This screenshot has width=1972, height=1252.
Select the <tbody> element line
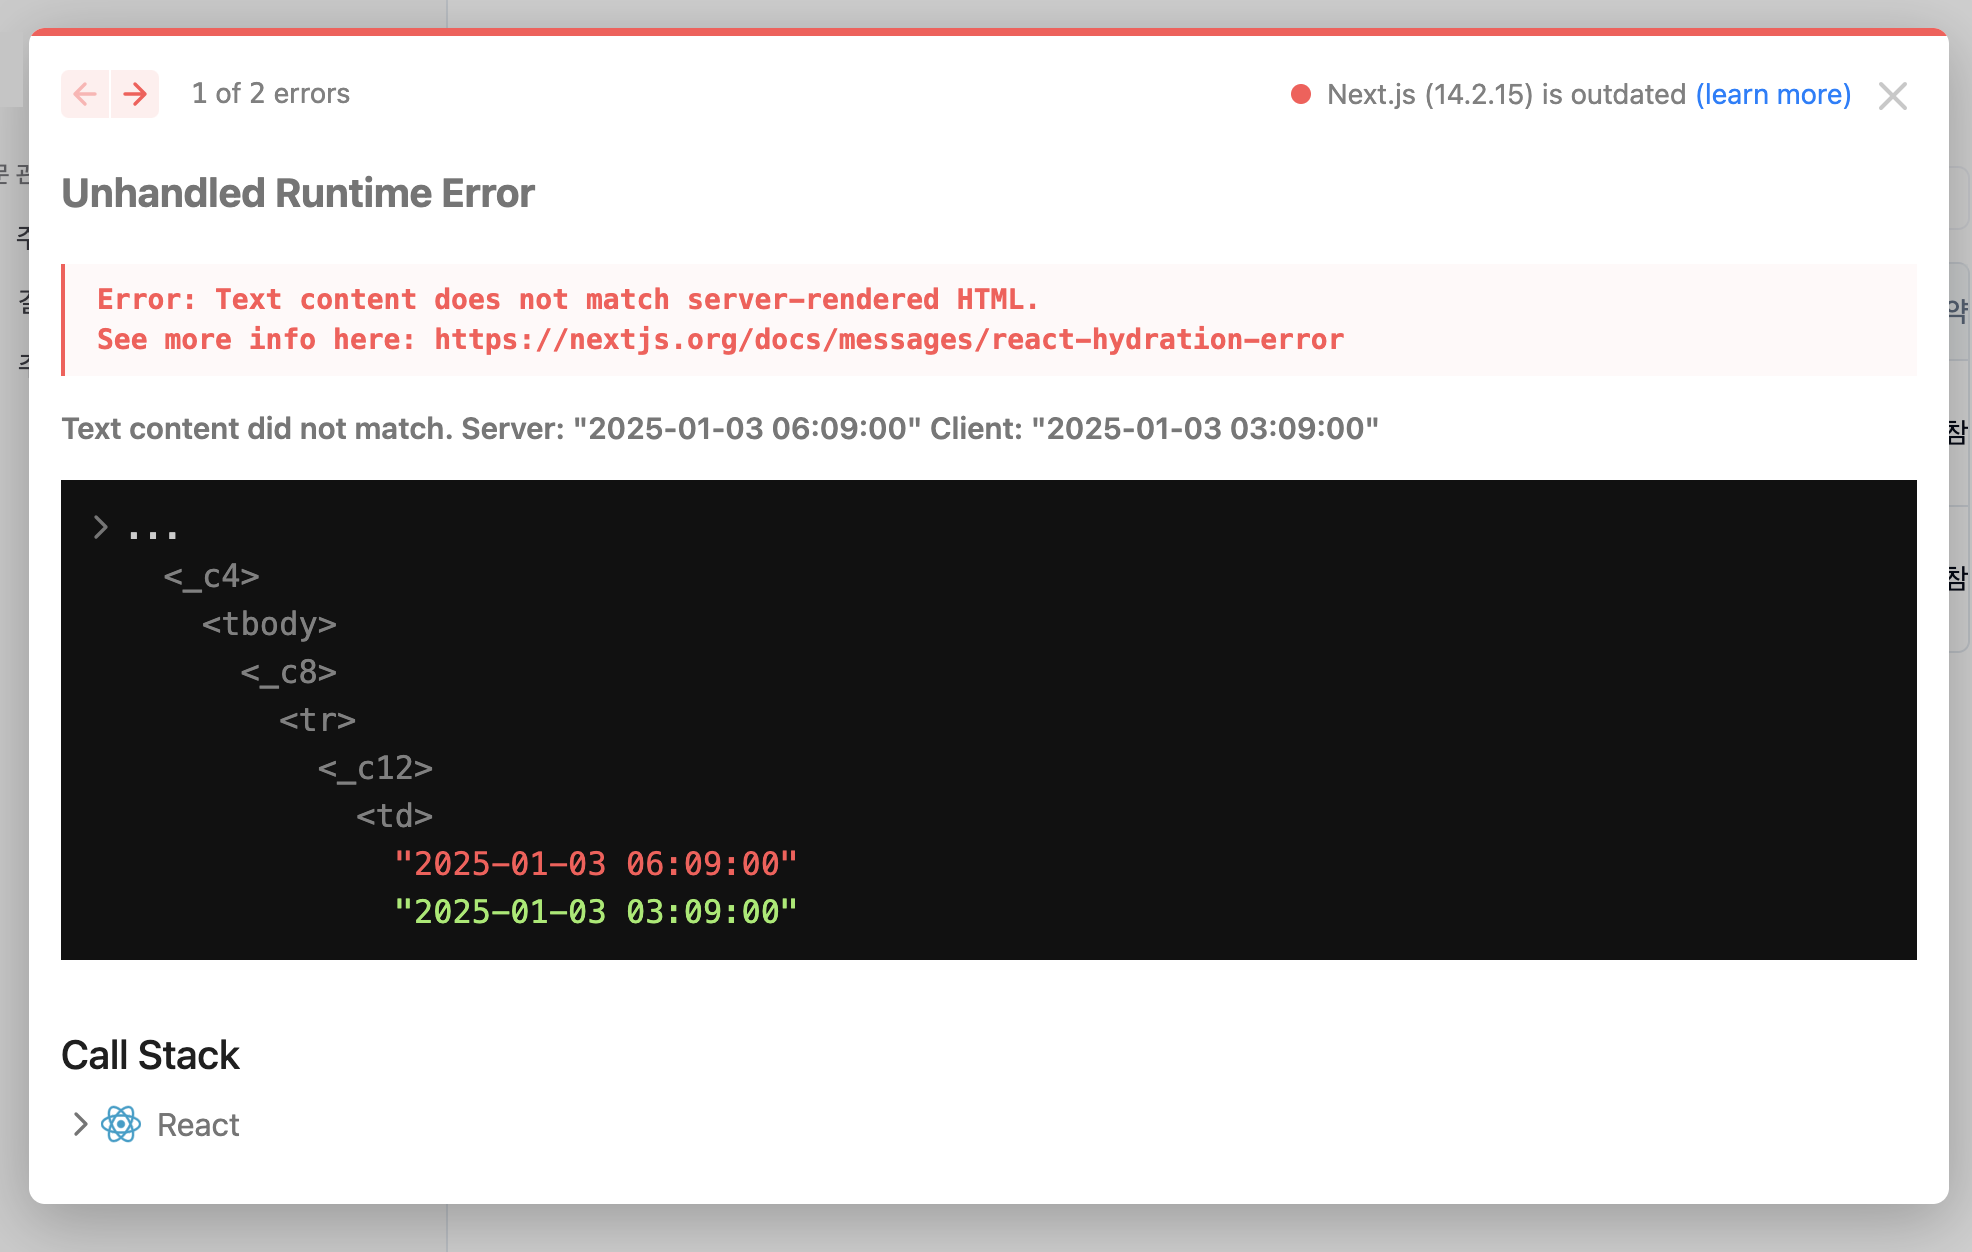[269, 624]
